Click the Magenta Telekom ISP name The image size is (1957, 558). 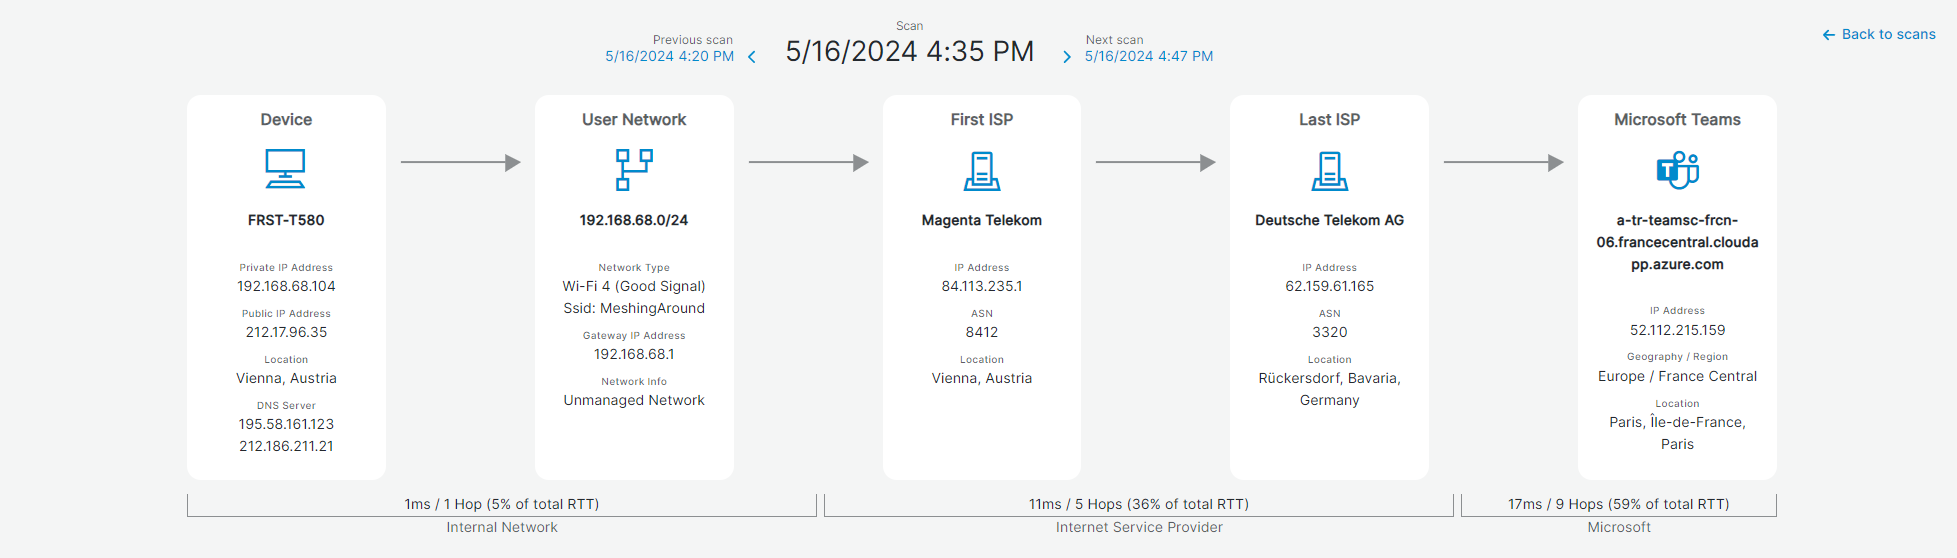[x=982, y=220]
